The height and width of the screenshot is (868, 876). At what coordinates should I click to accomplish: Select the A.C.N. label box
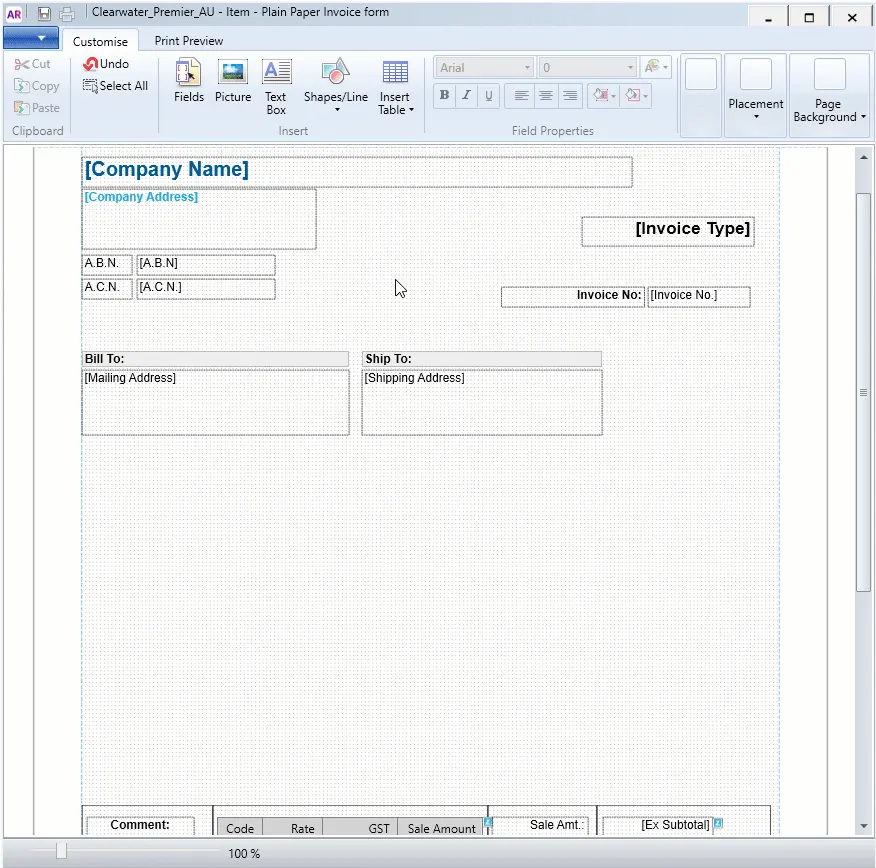point(107,289)
